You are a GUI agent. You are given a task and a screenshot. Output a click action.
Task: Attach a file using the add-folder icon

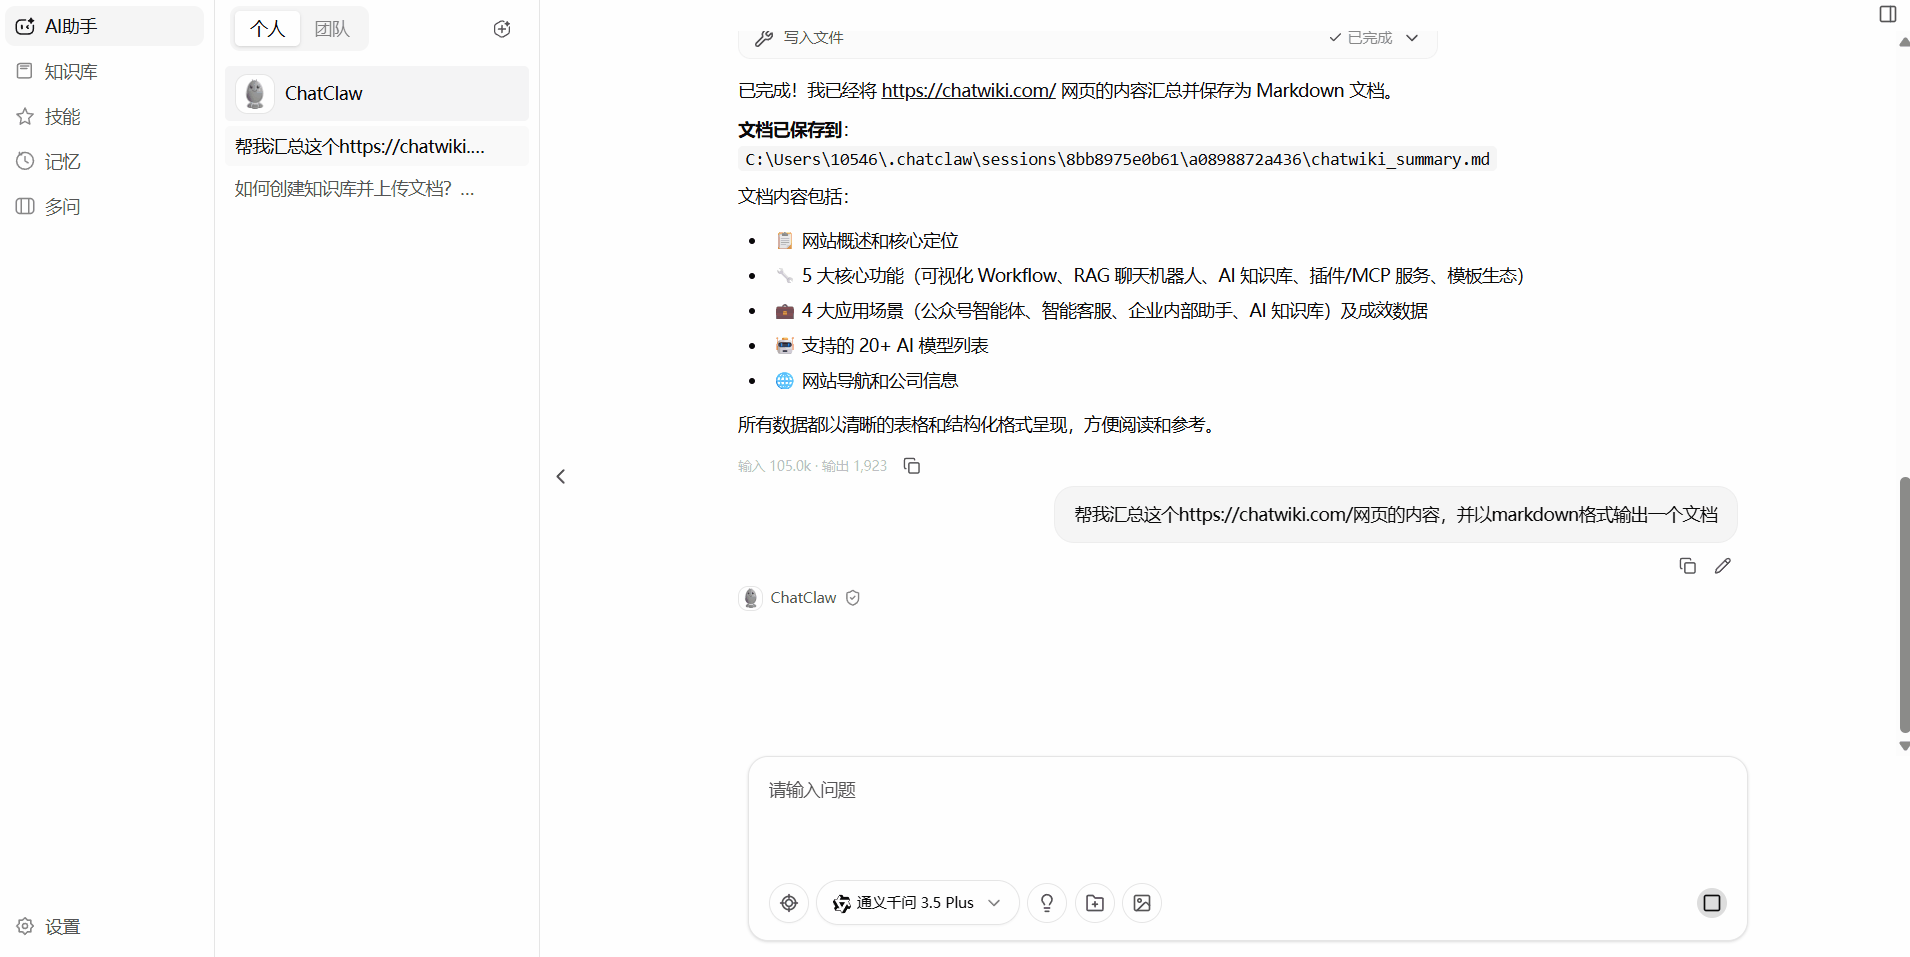pos(1094,902)
